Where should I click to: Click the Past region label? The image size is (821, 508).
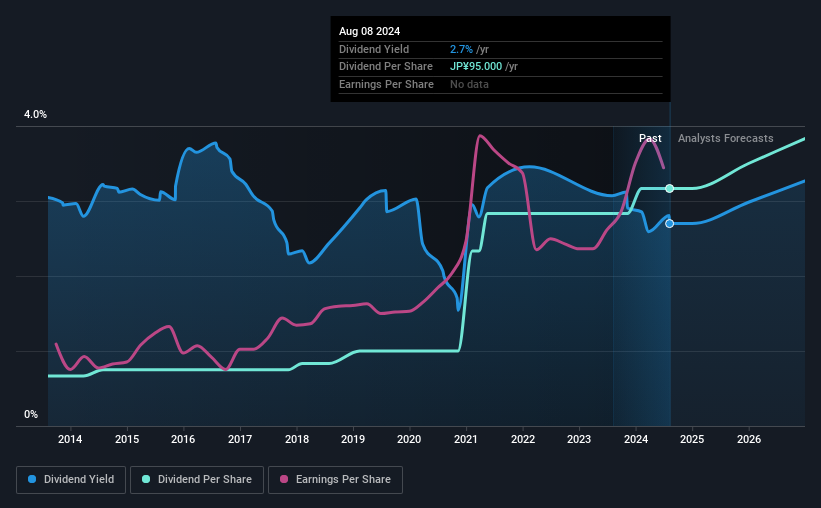pyautogui.click(x=650, y=138)
